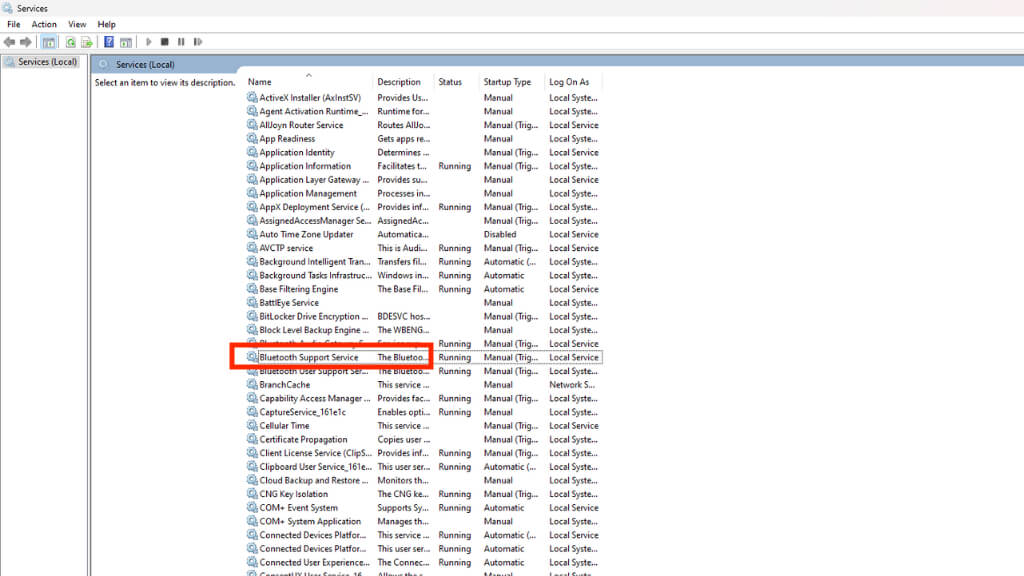Click the Back arrow toolbar icon
1024x576 pixels.
point(9,42)
